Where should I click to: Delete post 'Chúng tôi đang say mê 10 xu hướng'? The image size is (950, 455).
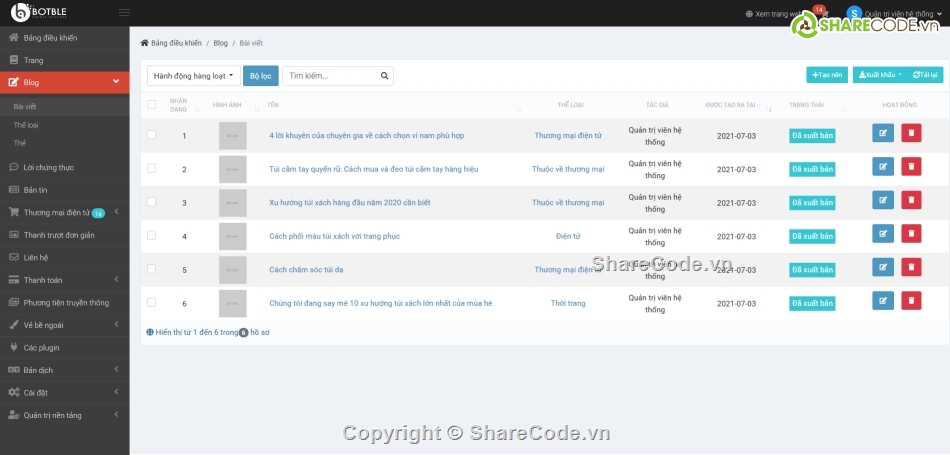pyautogui.click(x=911, y=301)
